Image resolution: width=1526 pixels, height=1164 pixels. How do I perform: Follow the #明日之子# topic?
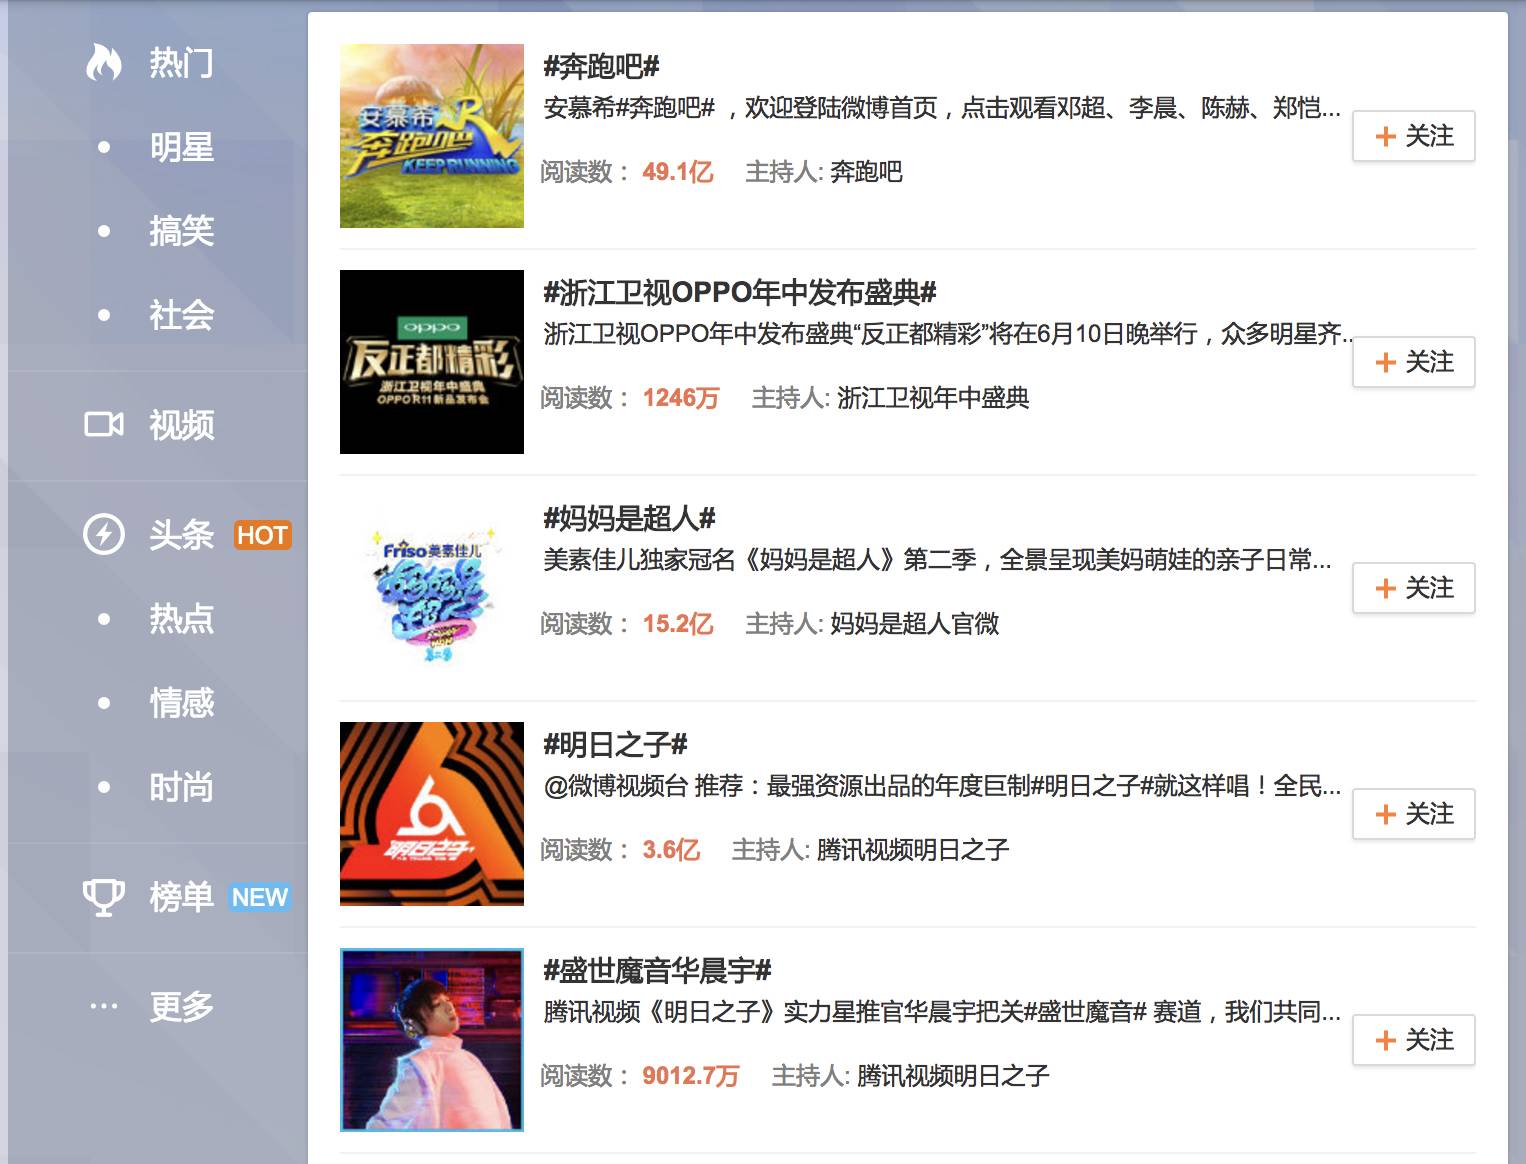pyautogui.click(x=1413, y=814)
